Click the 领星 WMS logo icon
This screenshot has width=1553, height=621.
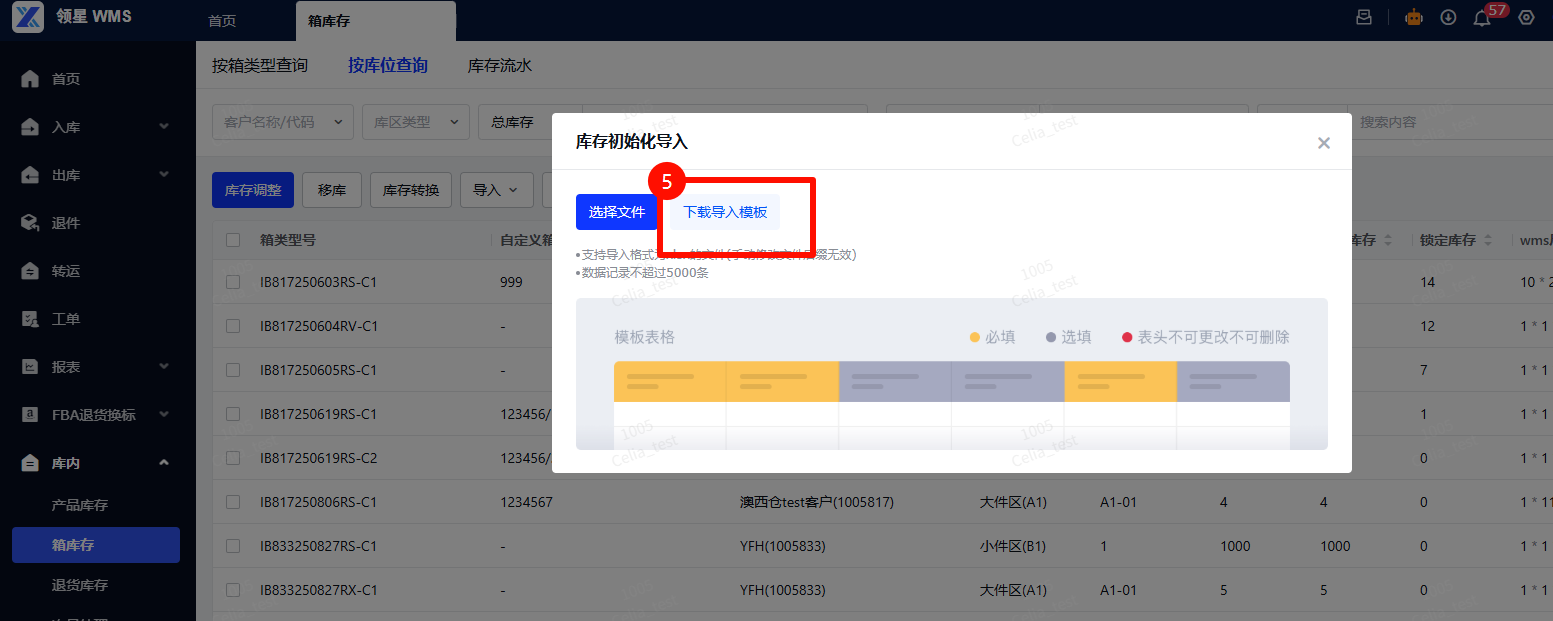[27, 17]
